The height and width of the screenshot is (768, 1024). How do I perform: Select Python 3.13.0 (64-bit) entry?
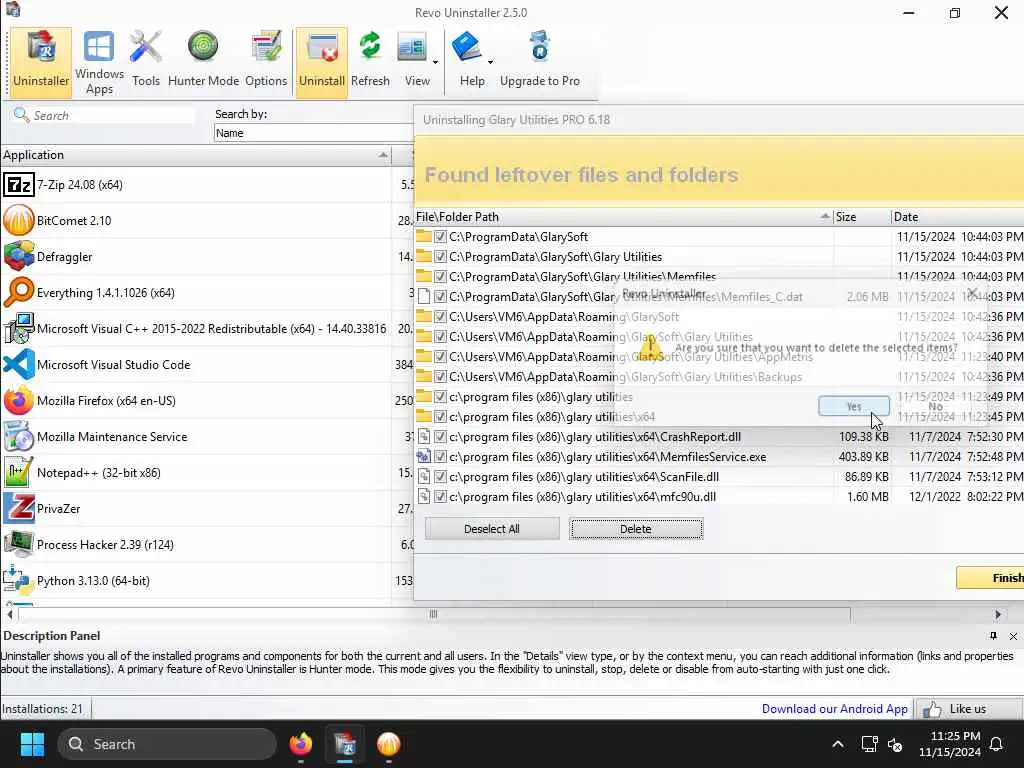(x=196, y=580)
